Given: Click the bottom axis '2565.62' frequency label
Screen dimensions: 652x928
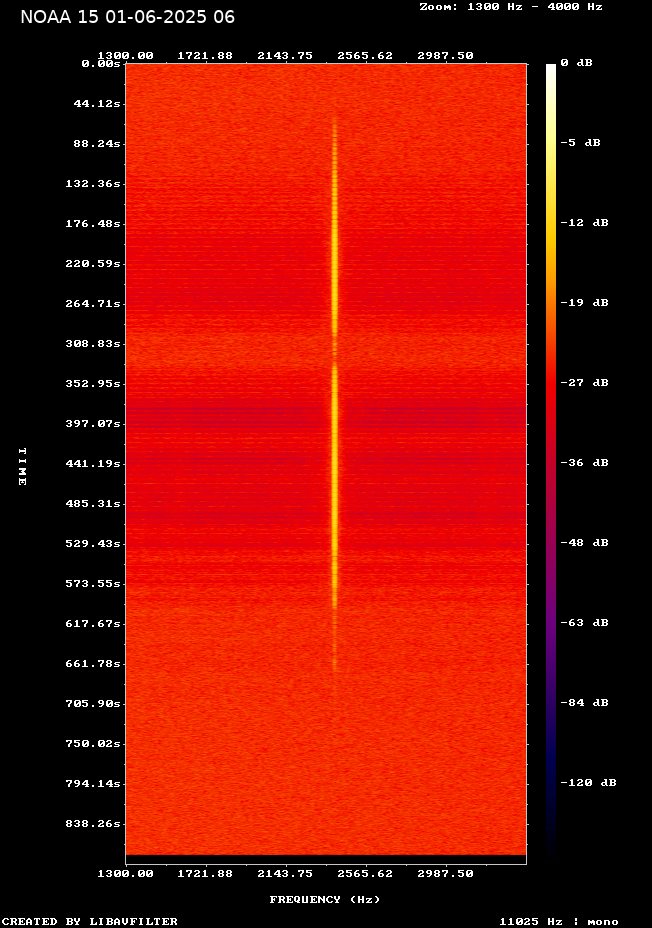Looking at the screenshot, I should [x=365, y=874].
